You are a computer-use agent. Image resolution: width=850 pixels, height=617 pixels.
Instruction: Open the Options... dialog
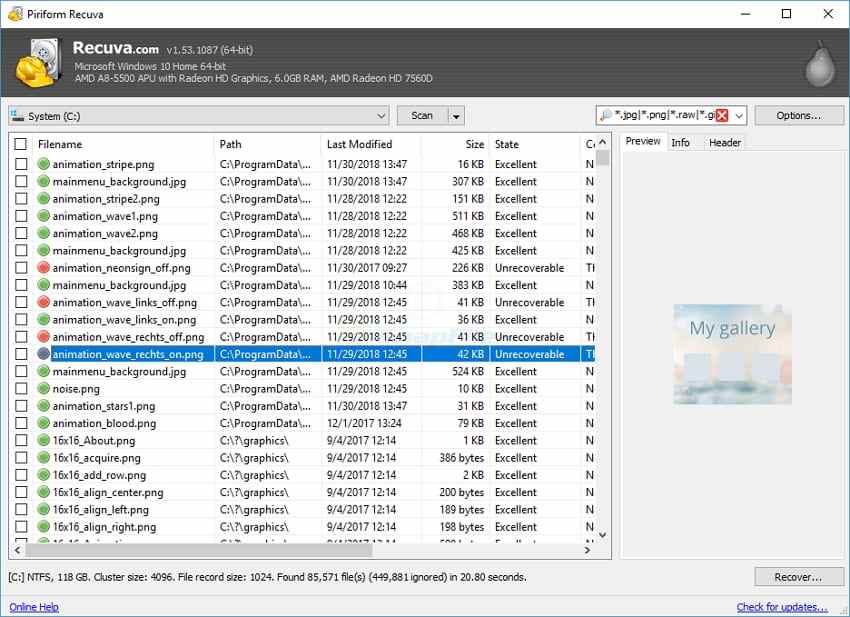pos(799,115)
